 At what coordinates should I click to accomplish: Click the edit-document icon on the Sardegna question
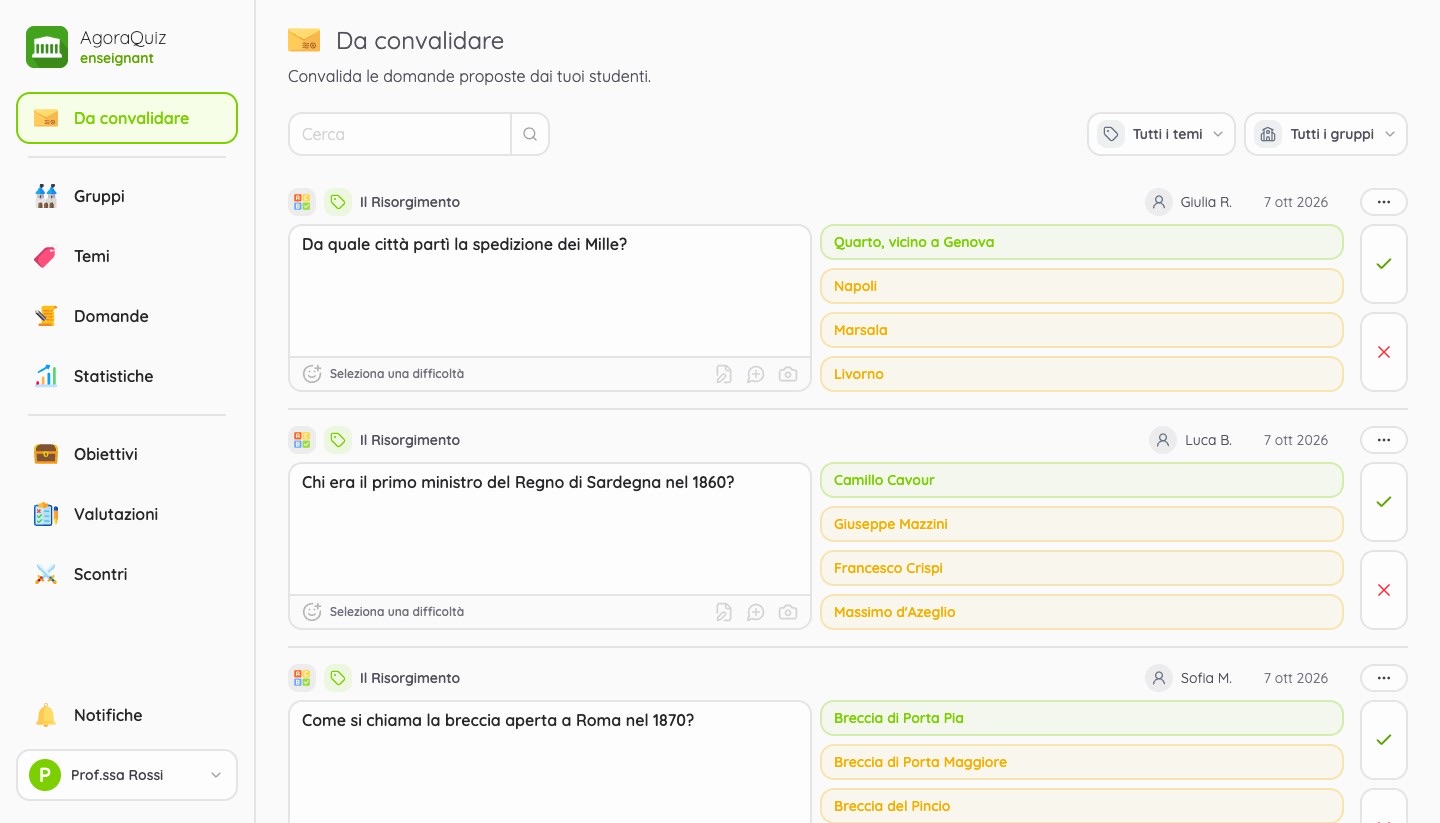click(x=724, y=612)
